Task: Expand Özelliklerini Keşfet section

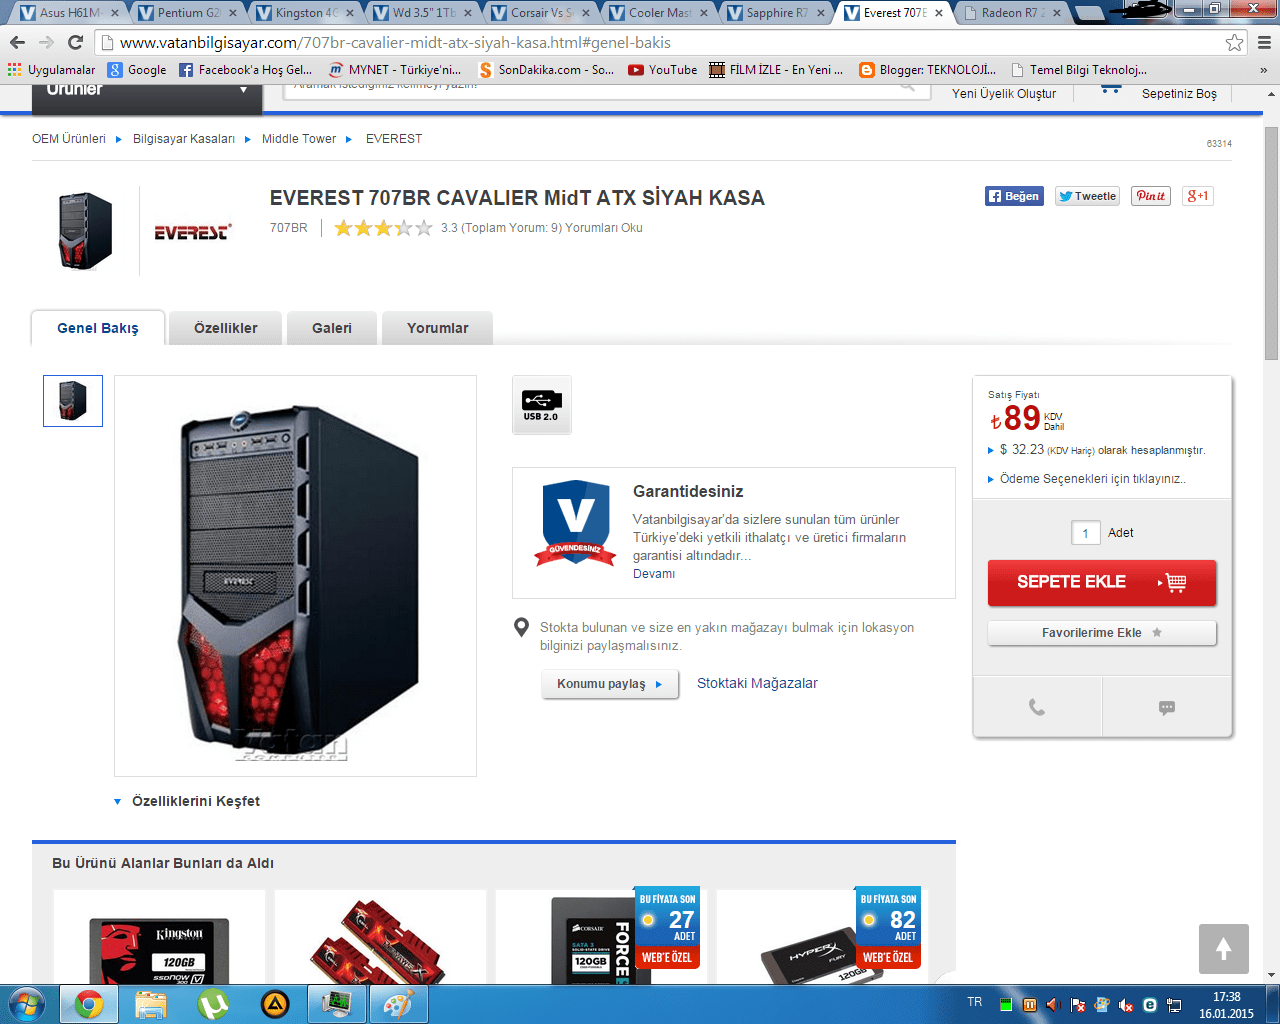Action: coord(187,801)
